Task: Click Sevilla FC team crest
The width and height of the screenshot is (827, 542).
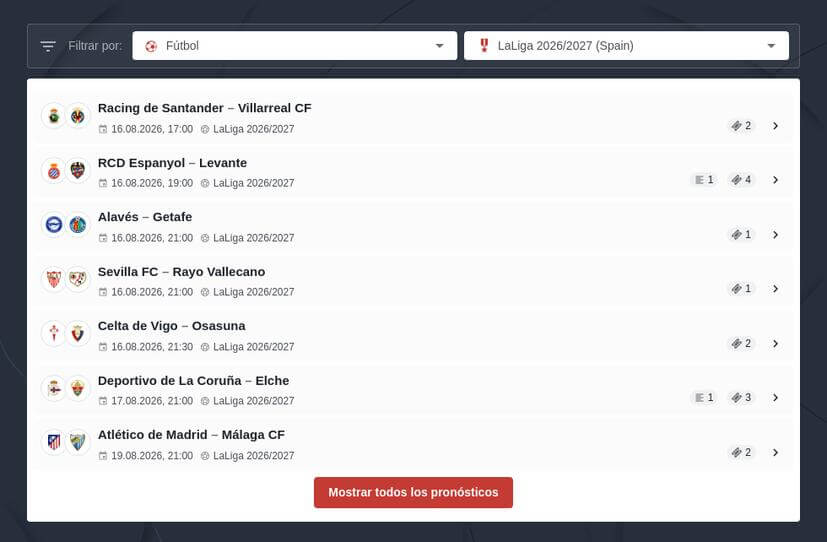Action: pyautogui.click(x=54, y=279)
